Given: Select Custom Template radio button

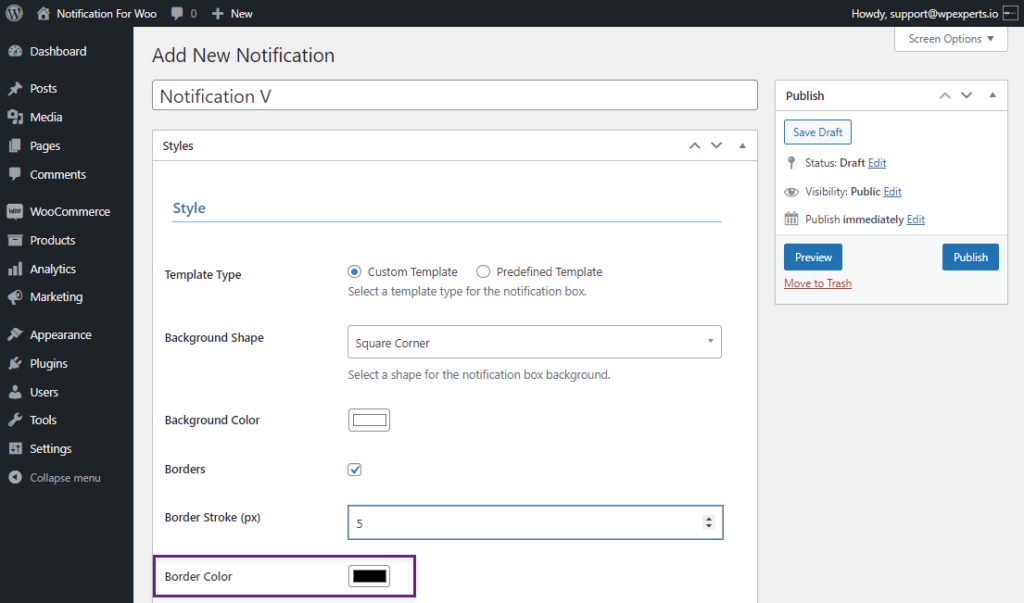Looking at the screenshot, I should coord(354,271).
